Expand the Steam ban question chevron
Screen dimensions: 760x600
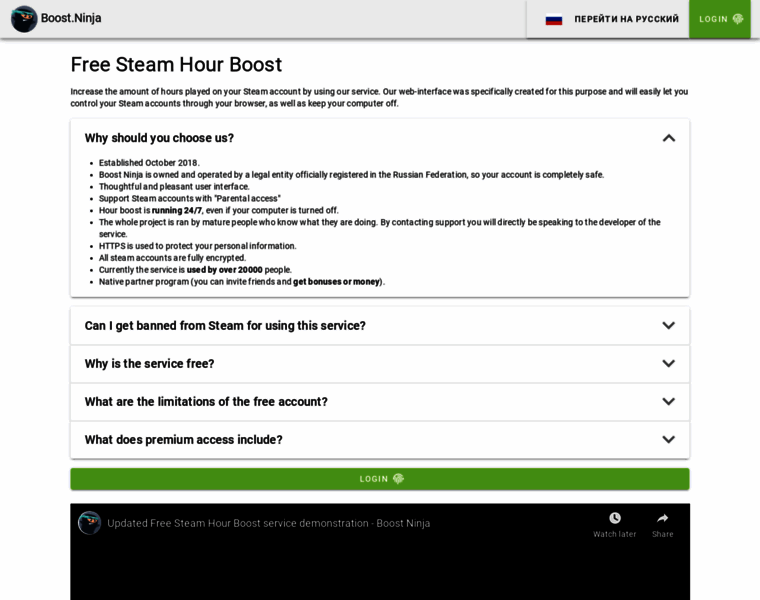tap(668, 326)
